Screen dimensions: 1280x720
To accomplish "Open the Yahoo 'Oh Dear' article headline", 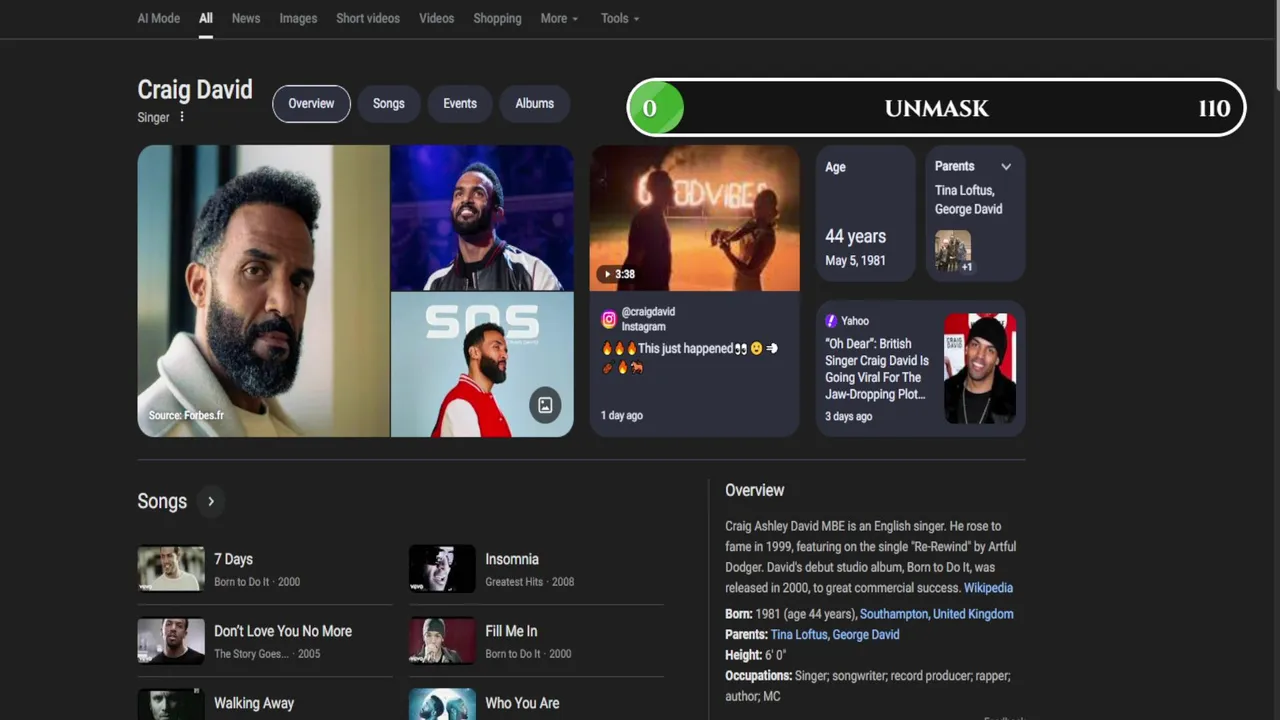I will click(877, 369).
